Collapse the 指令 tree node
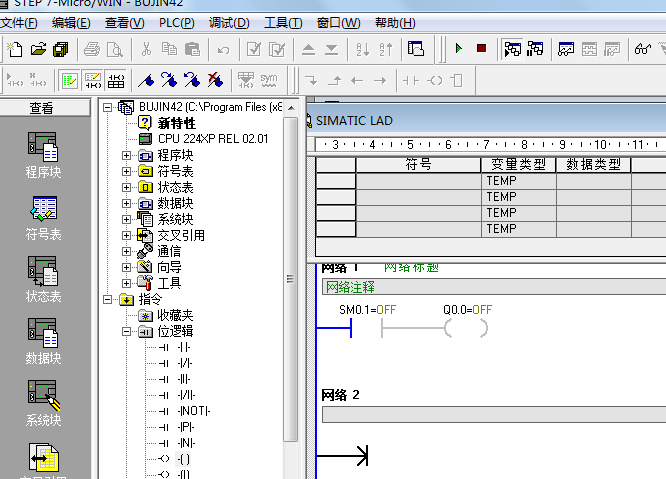Viewport: 666px width, 479px height. click(x=108, y=299)
